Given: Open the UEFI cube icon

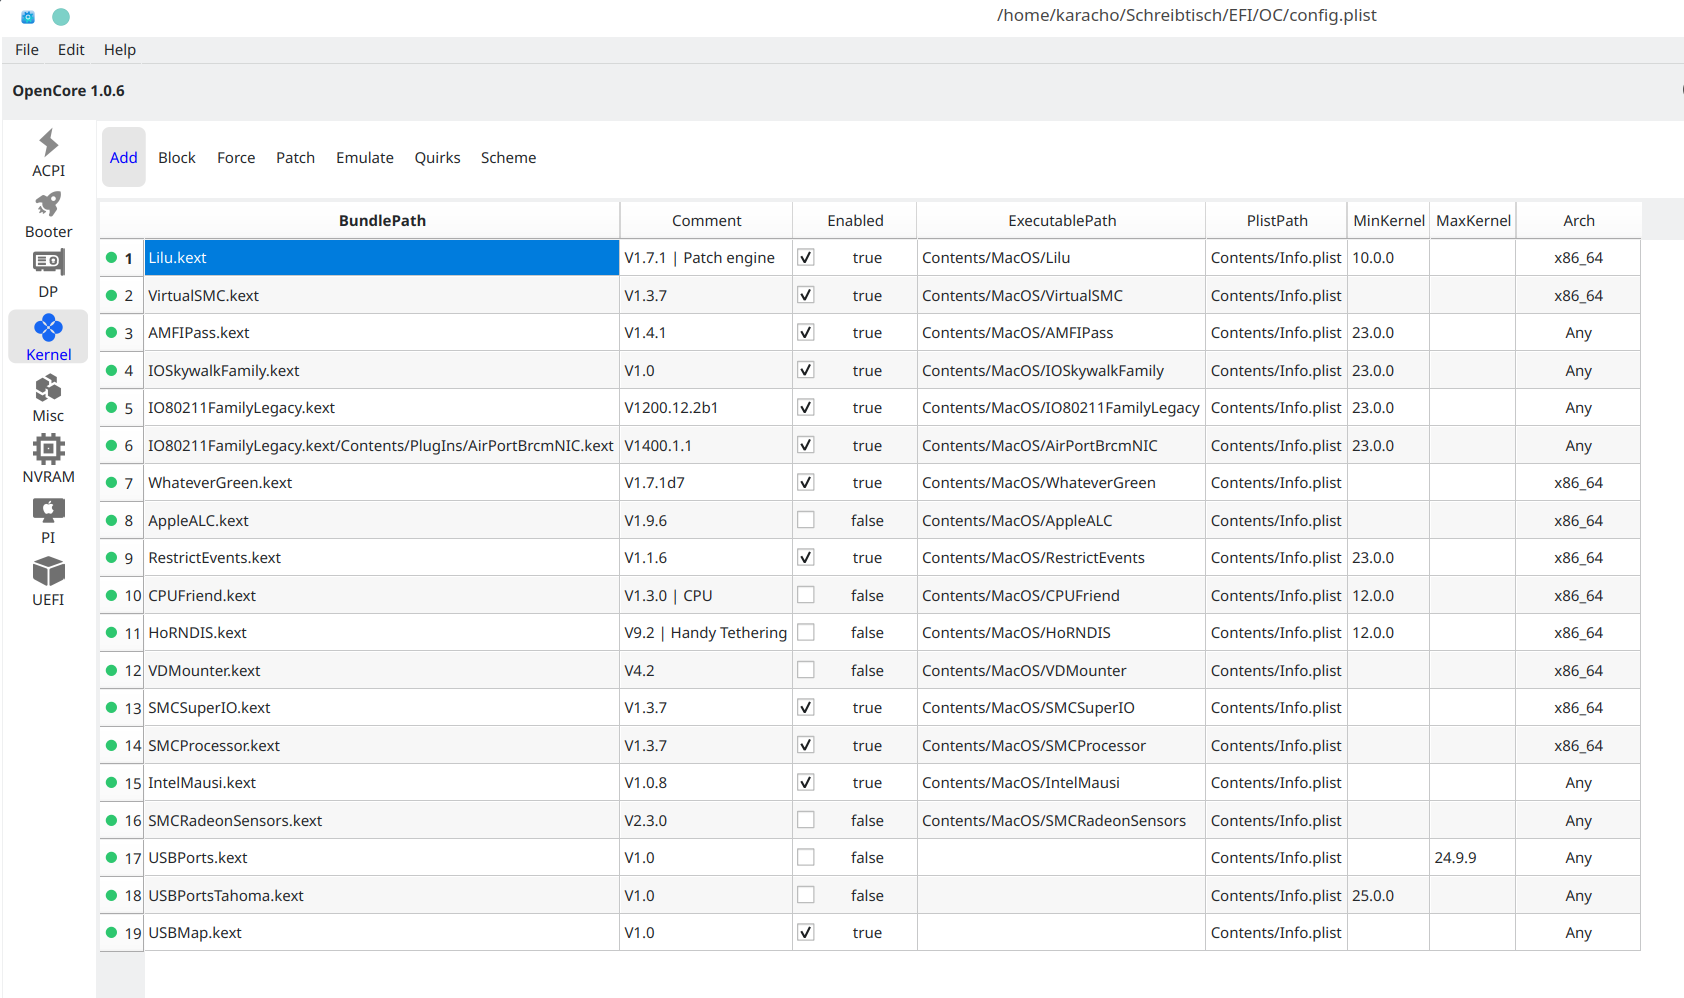Looking at the screenshot, I should coord(48,573).
